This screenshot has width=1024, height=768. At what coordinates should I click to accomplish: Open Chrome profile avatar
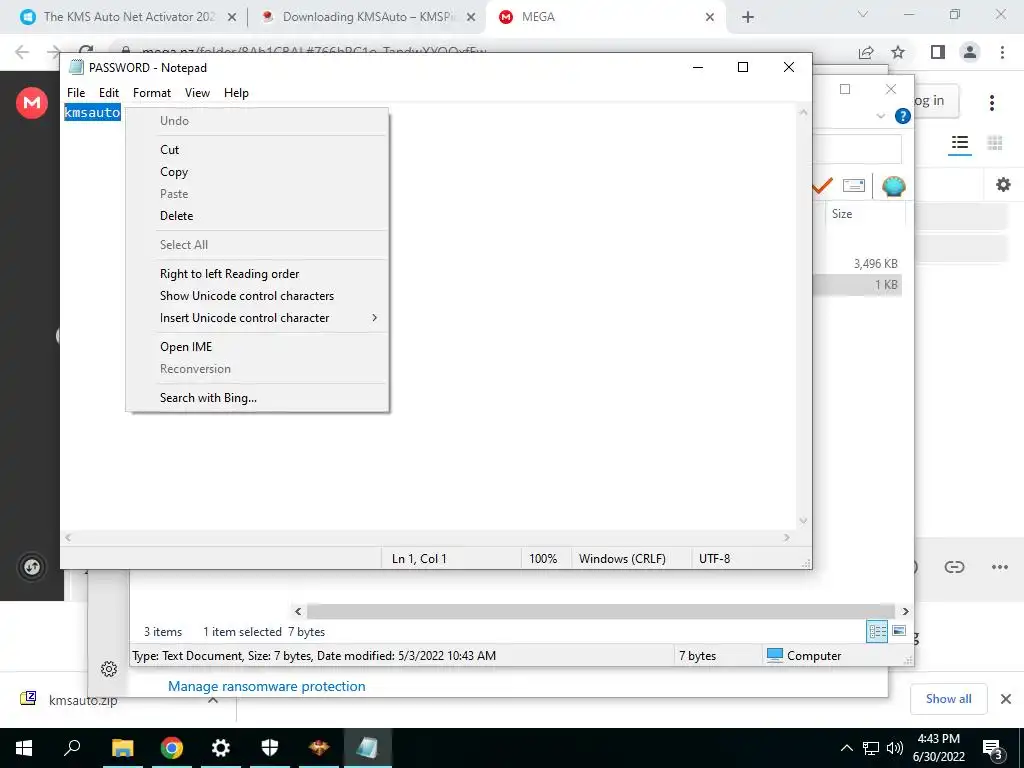pos(970,52)
